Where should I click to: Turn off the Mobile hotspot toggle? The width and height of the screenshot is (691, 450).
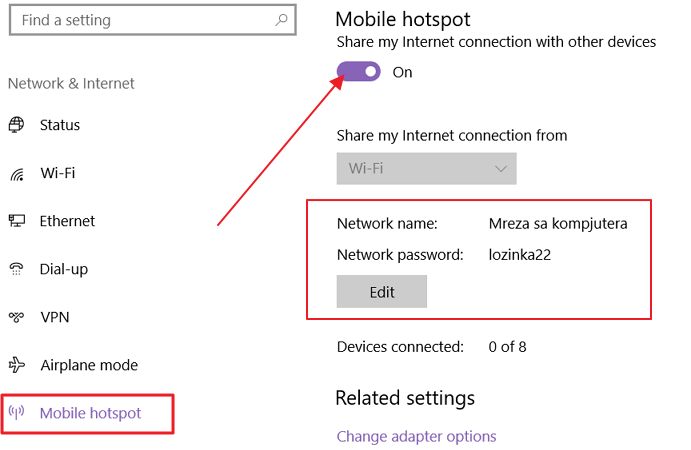tap(358, 71)
